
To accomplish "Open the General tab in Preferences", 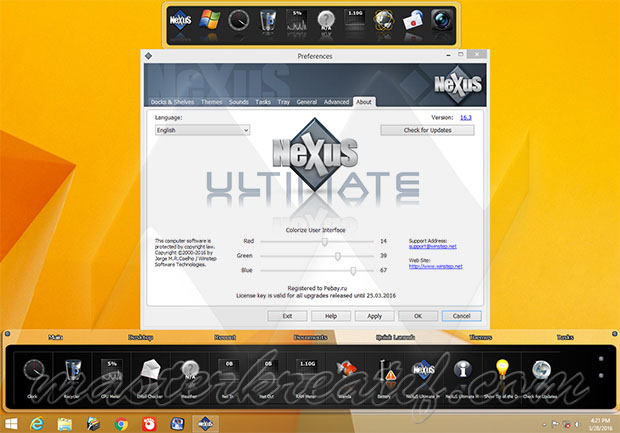I will pyautogui.click(x=307, y=102).
